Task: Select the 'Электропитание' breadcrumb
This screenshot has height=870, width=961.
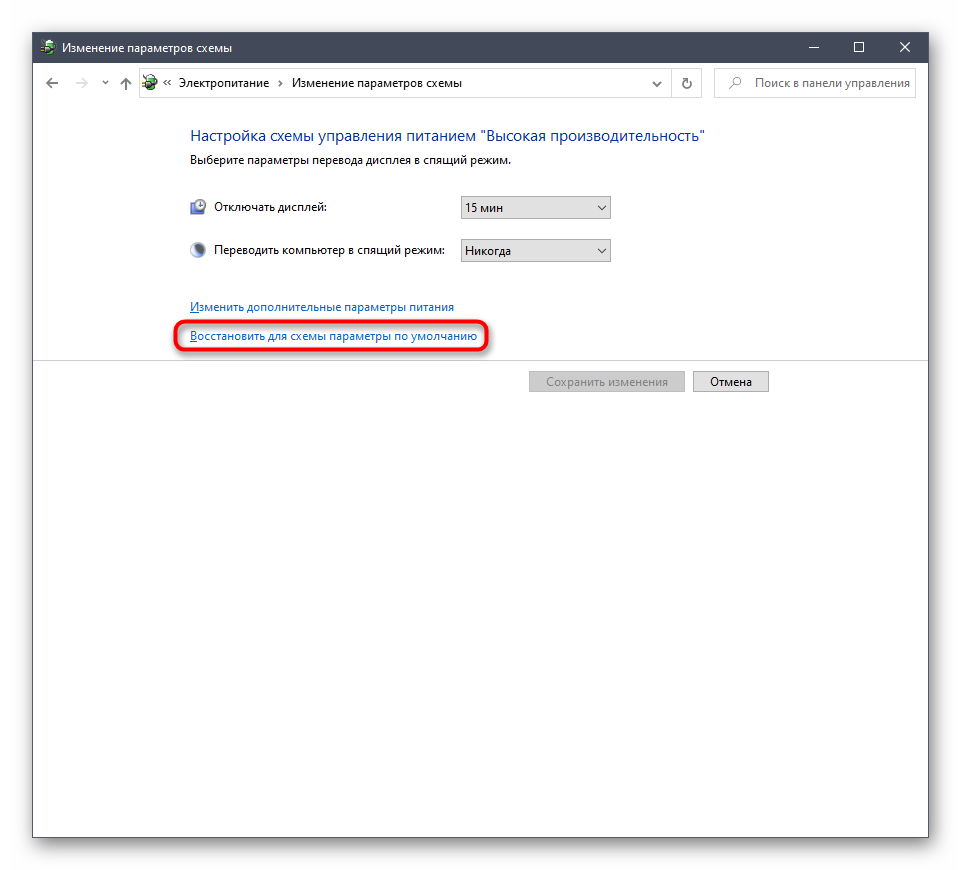Action: pos(223,84)
